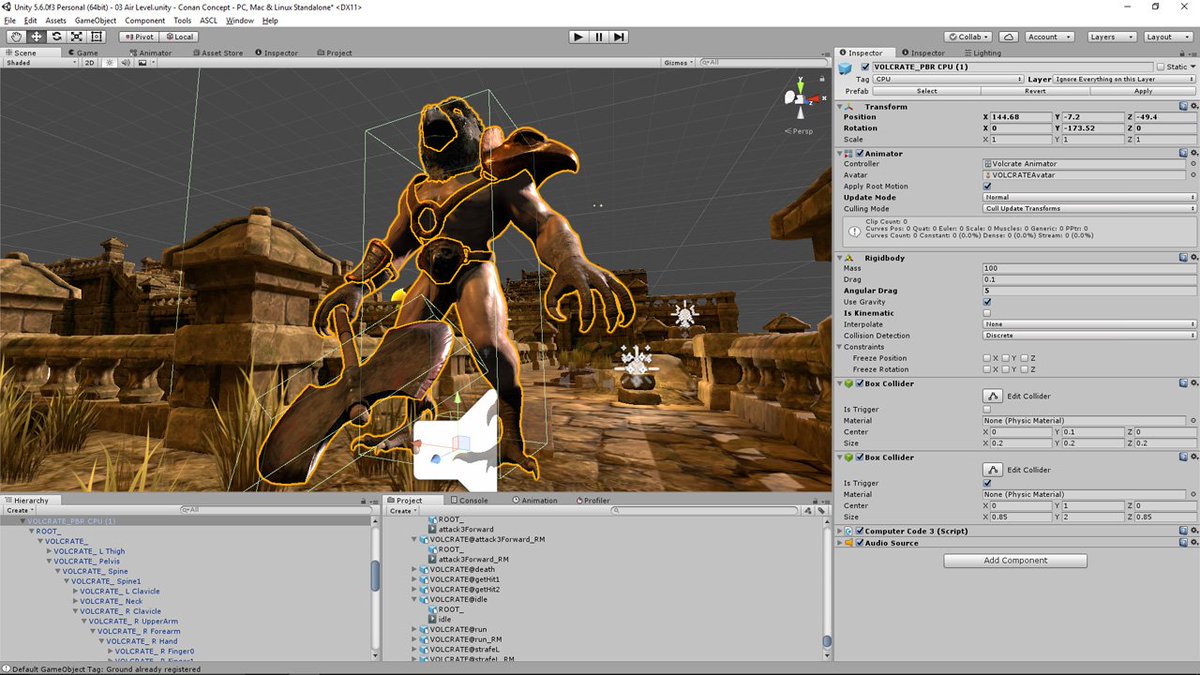The image size is (1200, 675).
Task: Open the Rigidbody component gear menu
Action: 1193,257
